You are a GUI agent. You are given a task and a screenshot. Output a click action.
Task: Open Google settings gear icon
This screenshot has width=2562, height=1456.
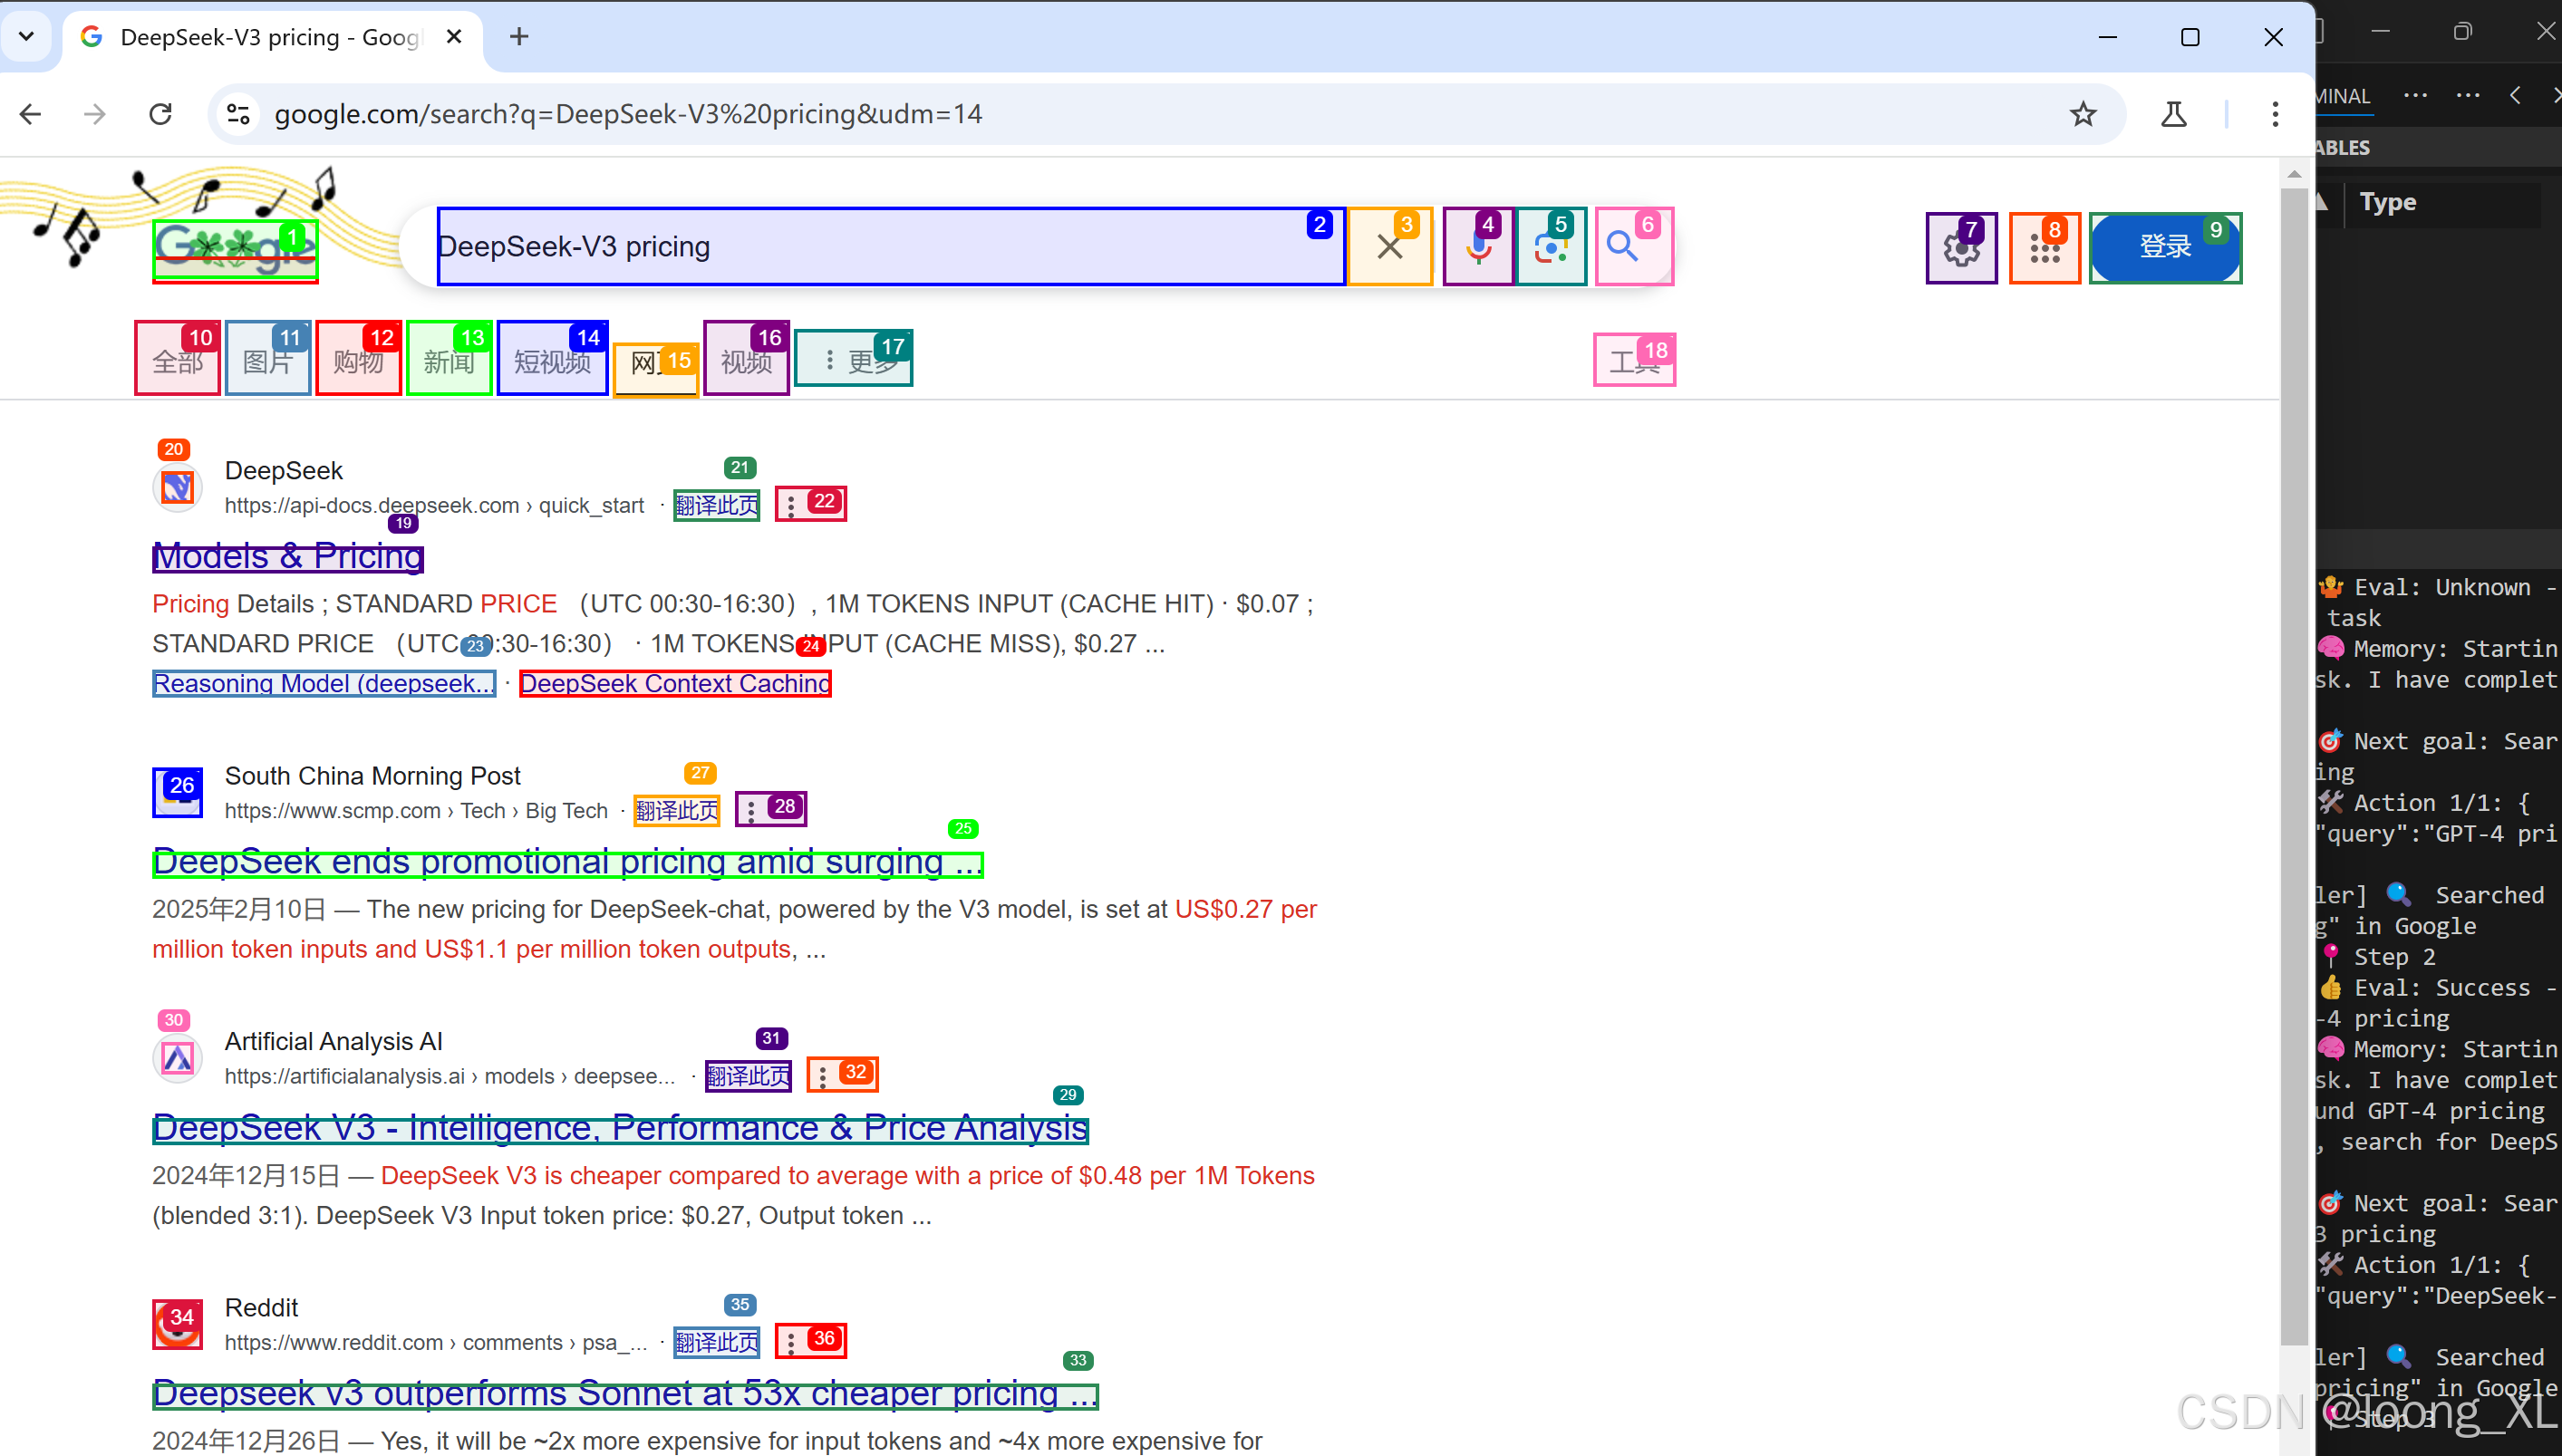[x=1960, y=249]
